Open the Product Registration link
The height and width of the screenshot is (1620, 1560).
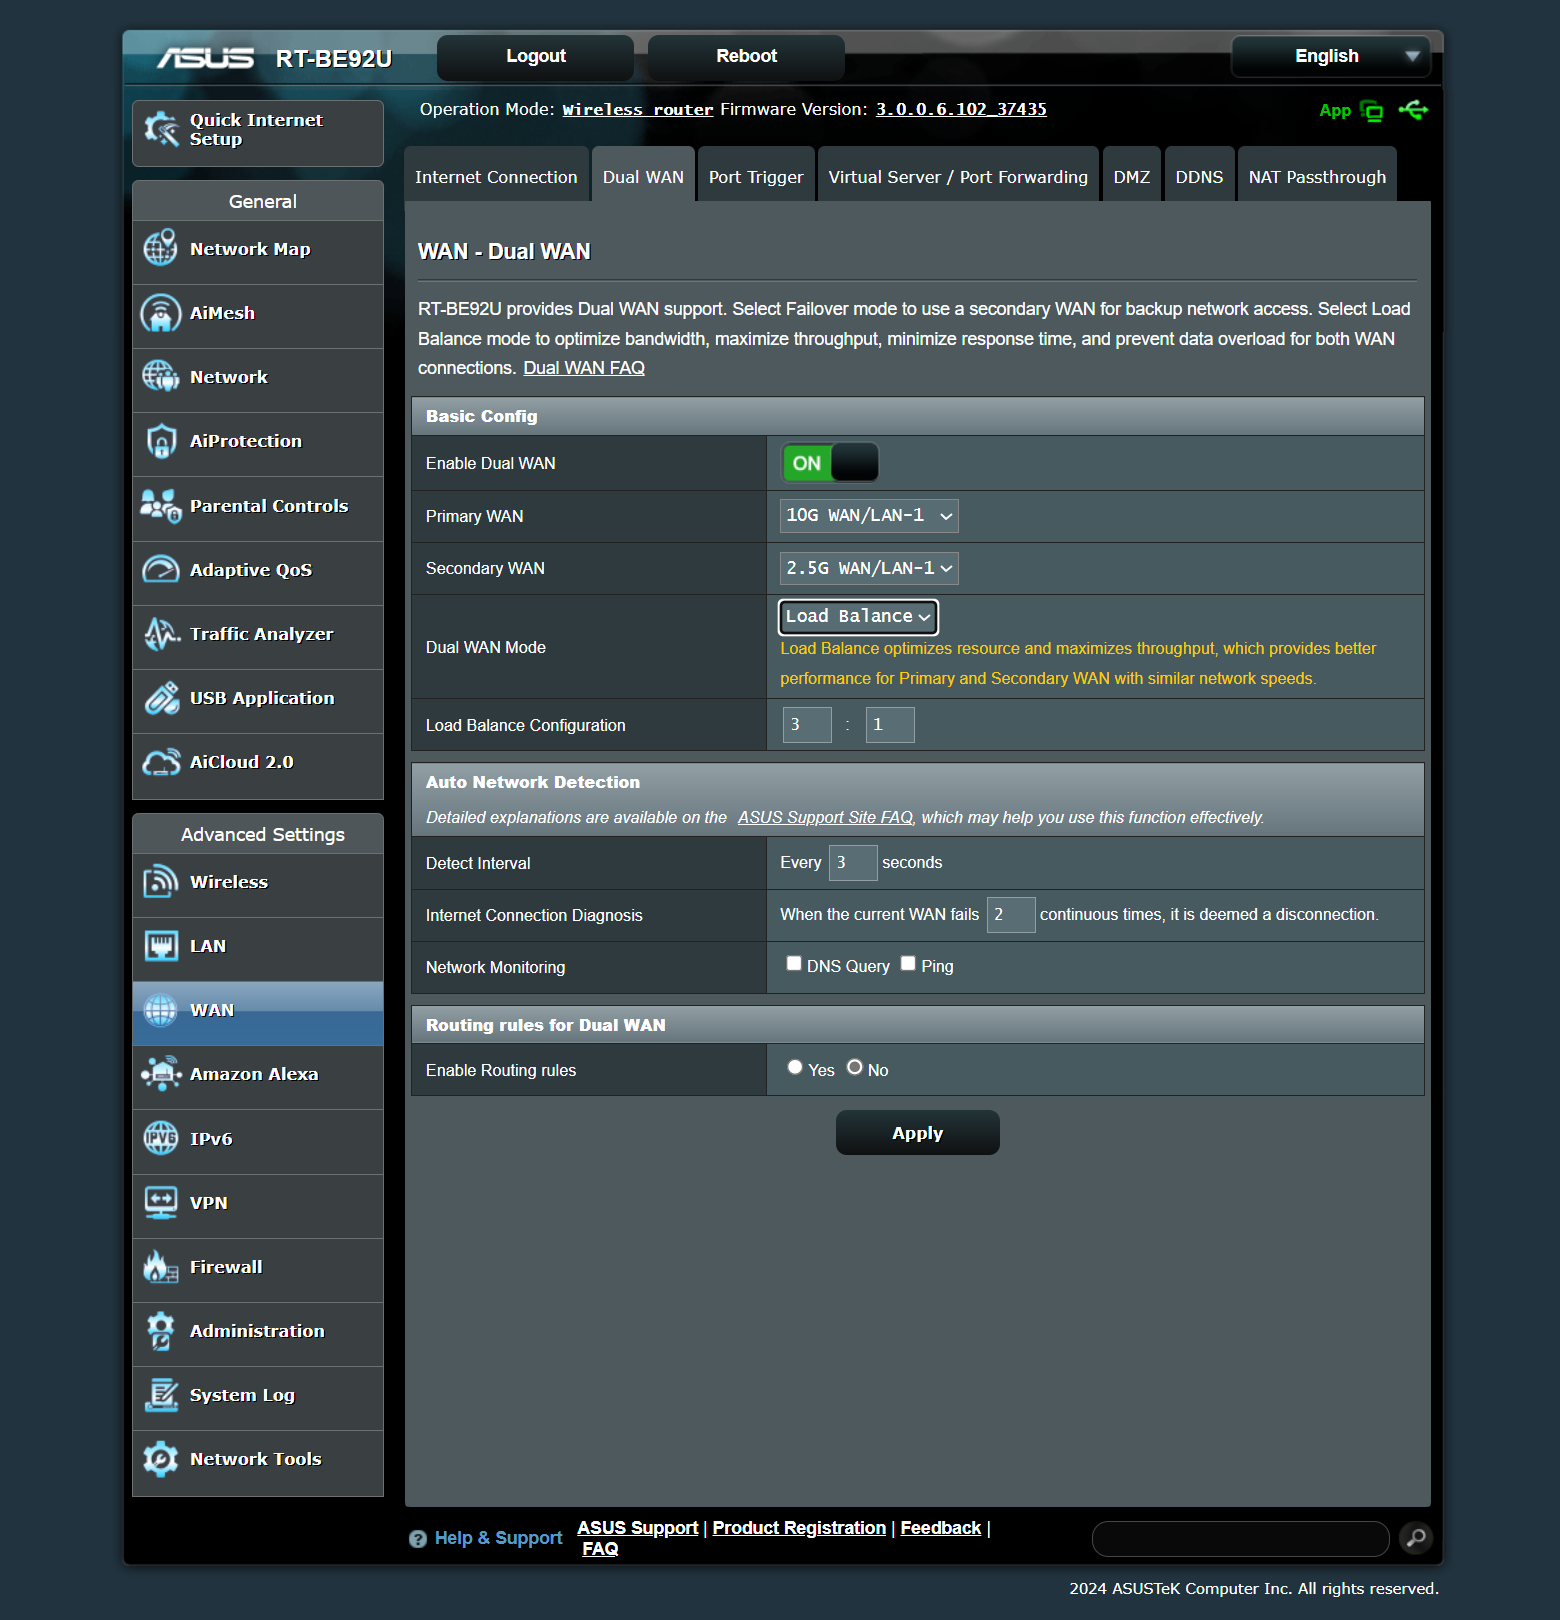pyautogui.click(x=799, y=1528)
